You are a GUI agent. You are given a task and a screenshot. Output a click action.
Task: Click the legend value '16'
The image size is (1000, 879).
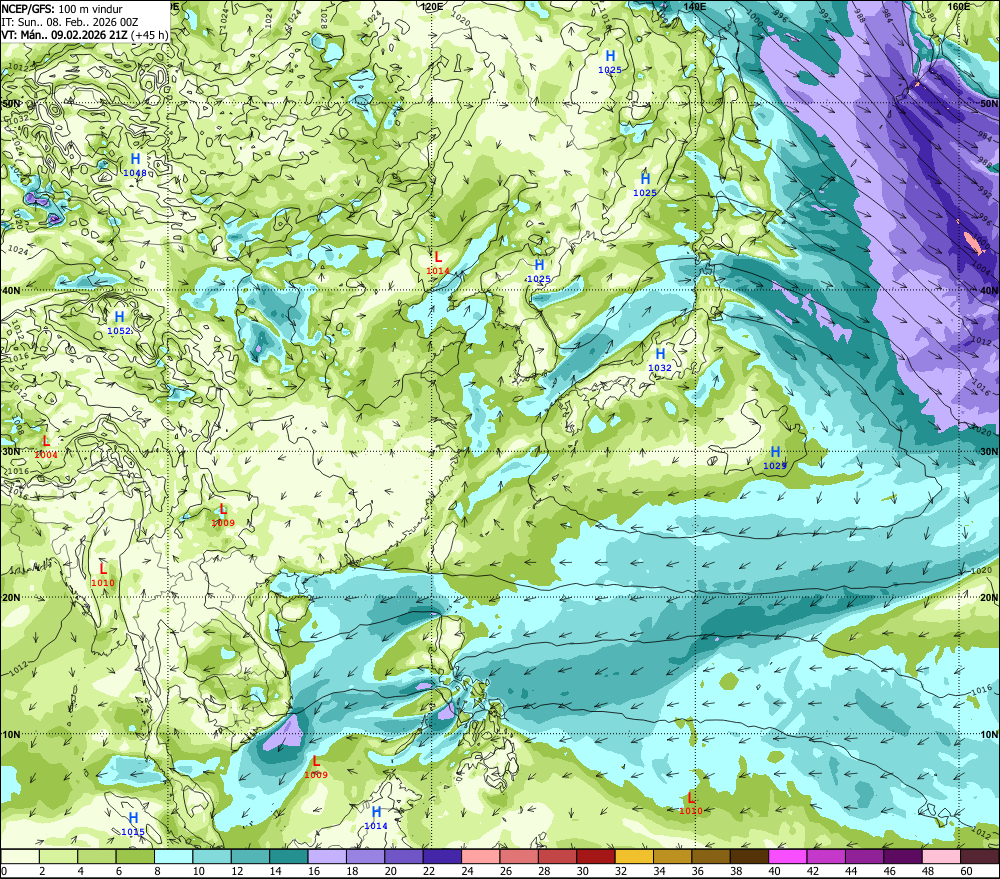tap(314, 871)
